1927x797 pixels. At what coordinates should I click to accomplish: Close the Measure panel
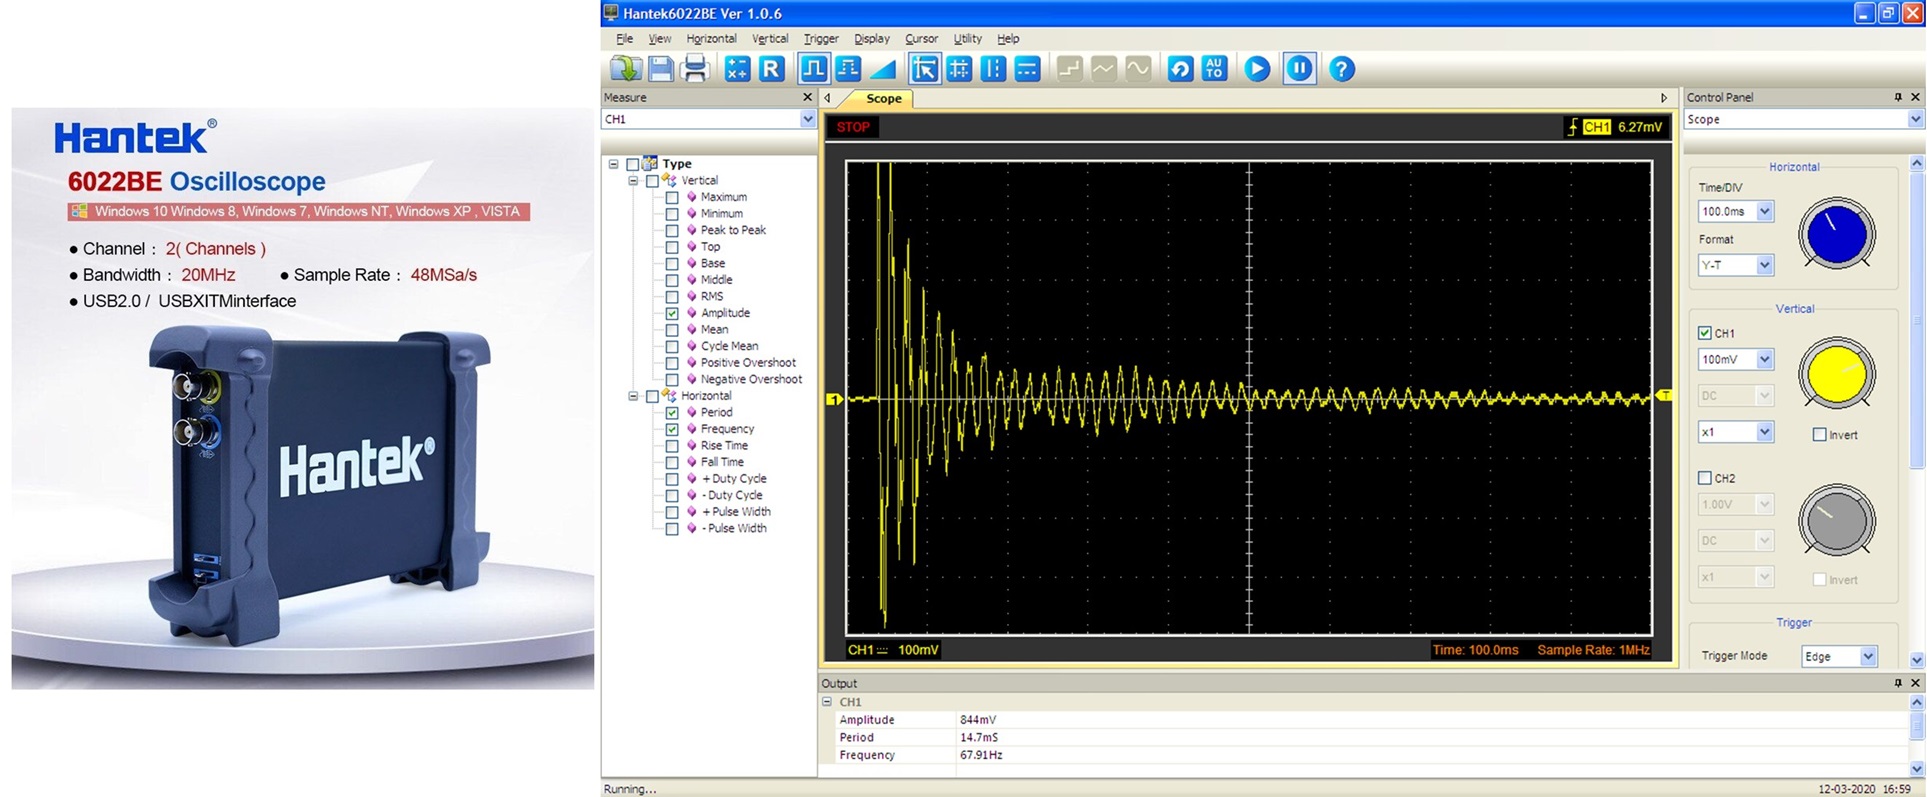[x=808, y=97]
